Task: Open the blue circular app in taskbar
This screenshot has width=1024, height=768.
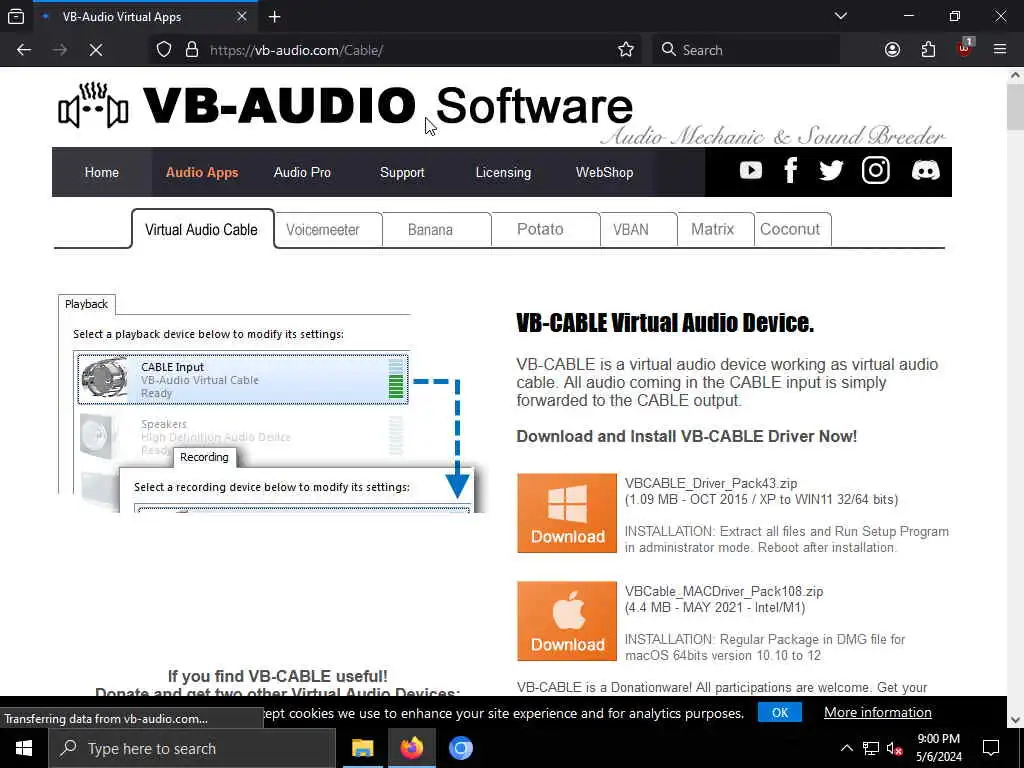Action: click(460, 748)
